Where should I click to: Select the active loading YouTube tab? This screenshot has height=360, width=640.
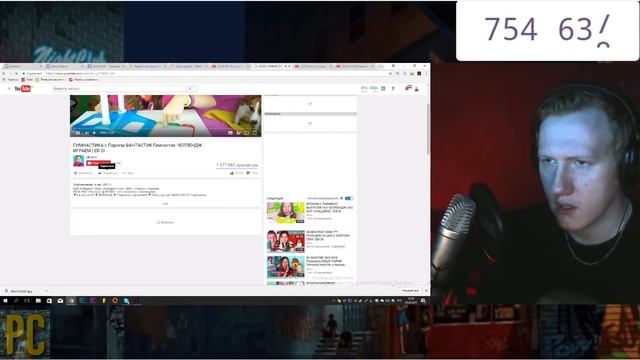[x=271, y=66]
